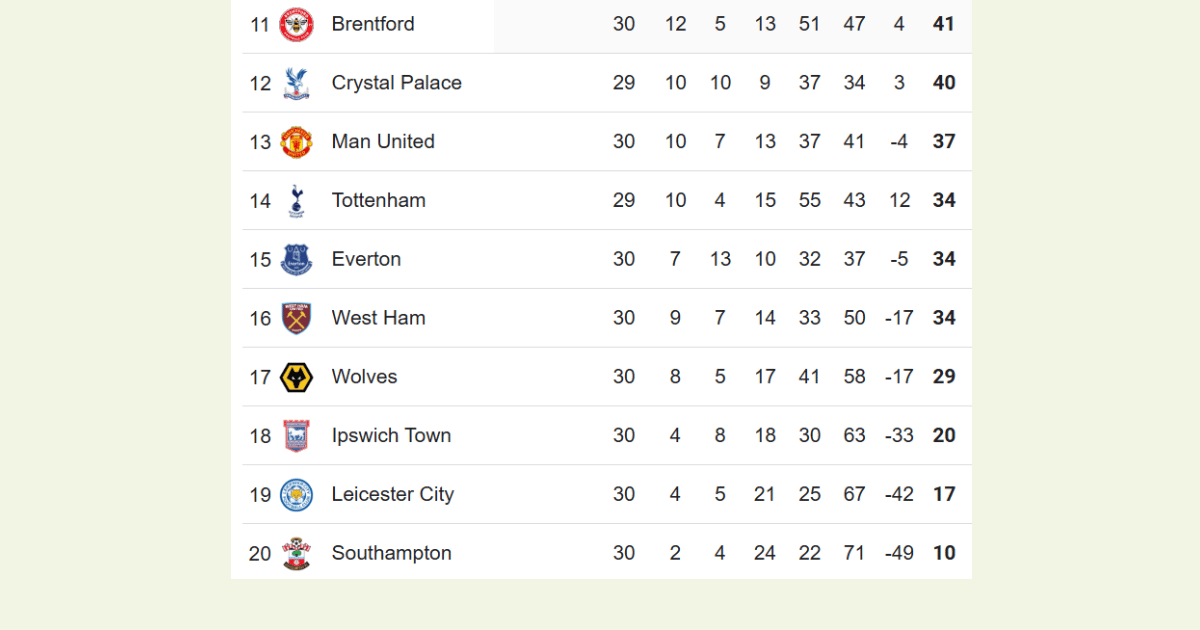Screen dimensions: 1200x630
Task: Open the Tottenham team name link
Action: click(x=379, y=201)
